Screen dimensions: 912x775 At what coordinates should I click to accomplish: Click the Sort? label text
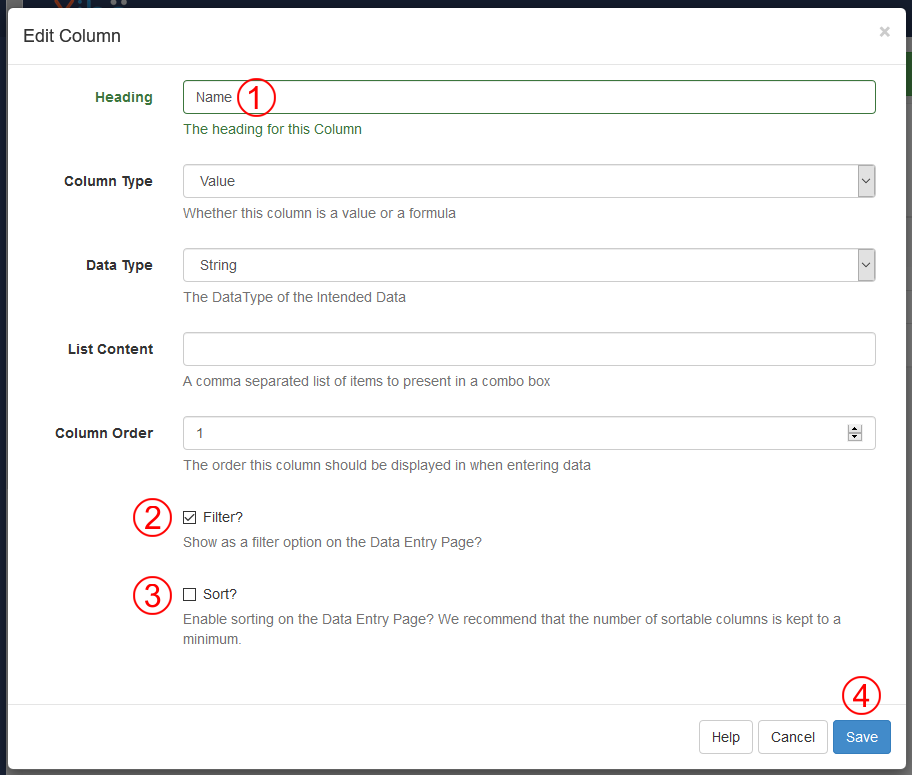tap(220, 594)
